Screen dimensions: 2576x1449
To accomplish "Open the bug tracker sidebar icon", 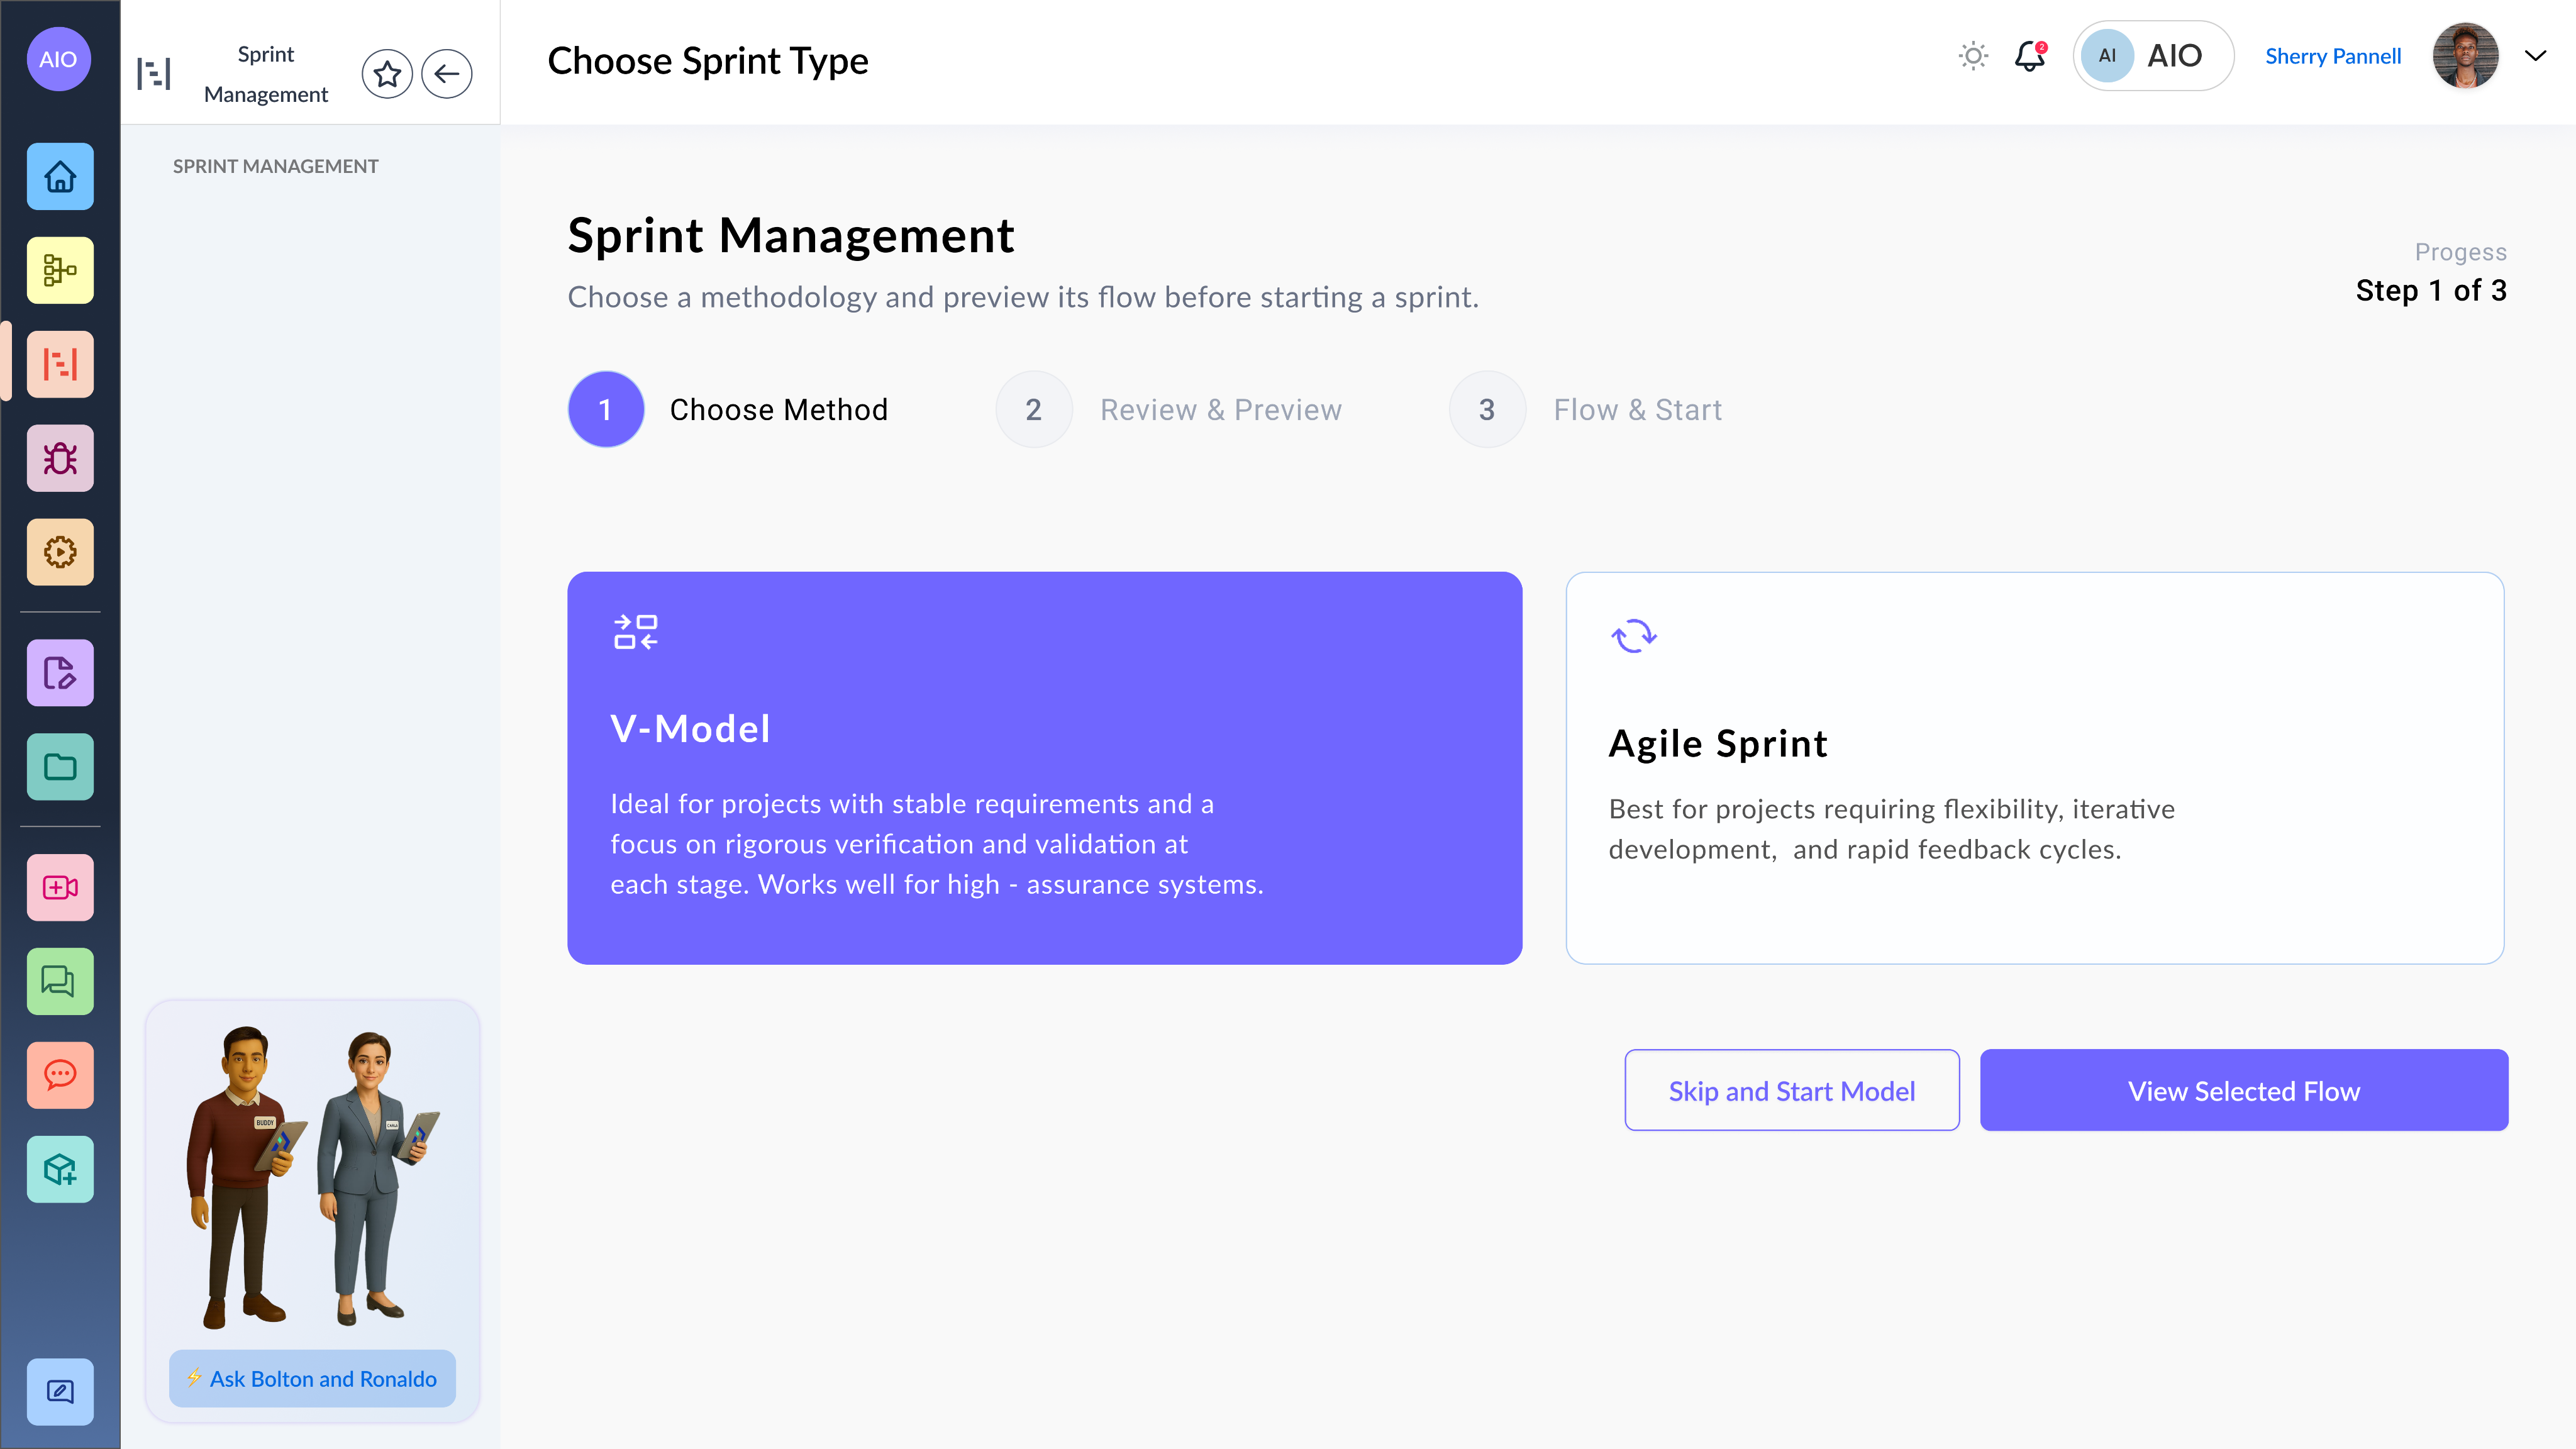I will click(60, 458).
